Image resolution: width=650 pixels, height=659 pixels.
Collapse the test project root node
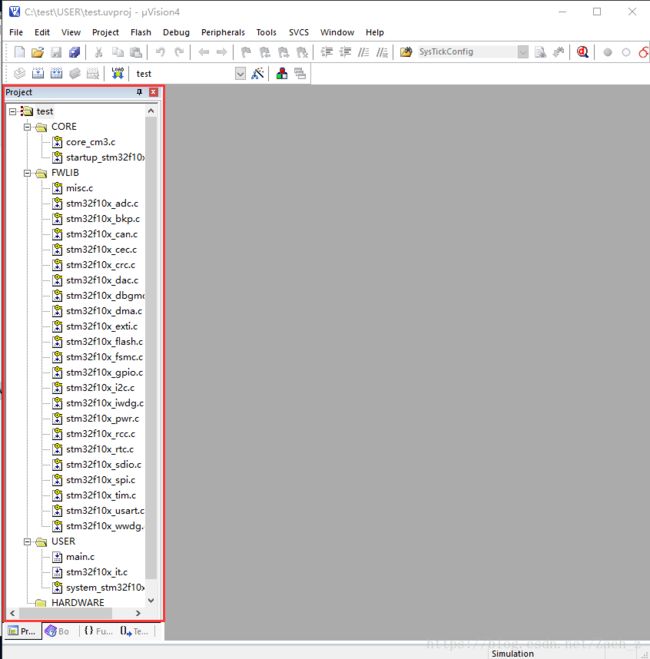[13, 111]
